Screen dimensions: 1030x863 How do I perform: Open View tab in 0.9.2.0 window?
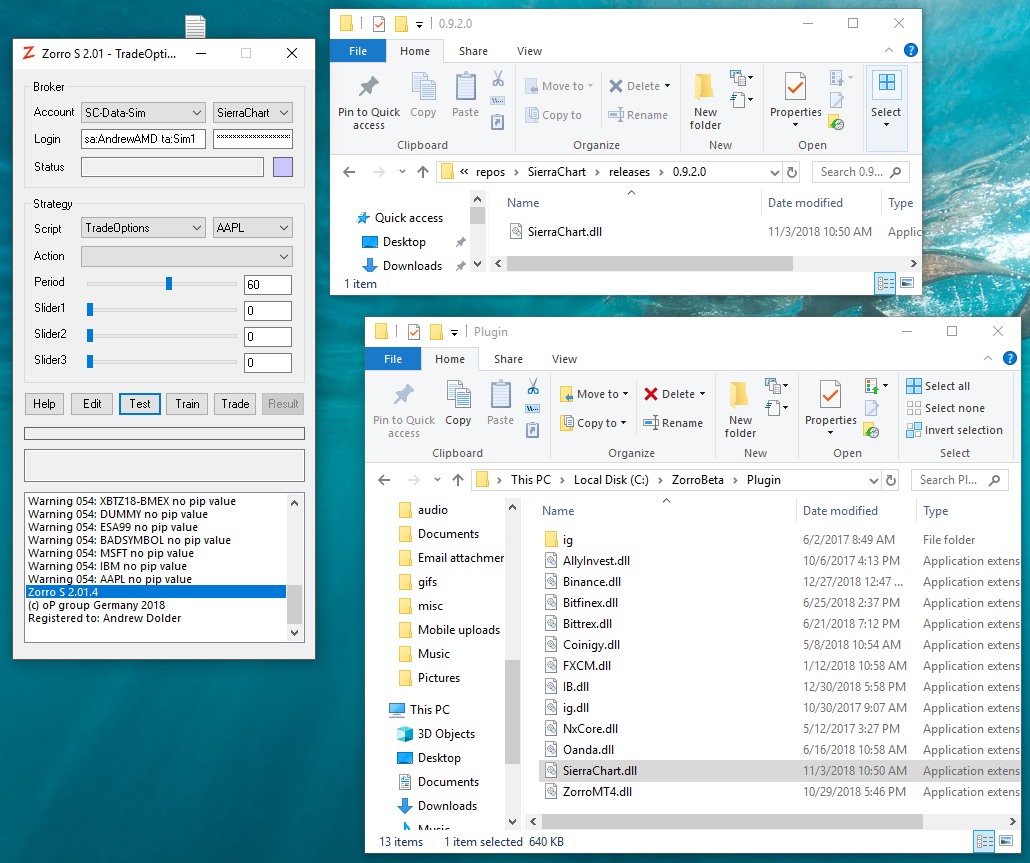[x=529, y=51]
